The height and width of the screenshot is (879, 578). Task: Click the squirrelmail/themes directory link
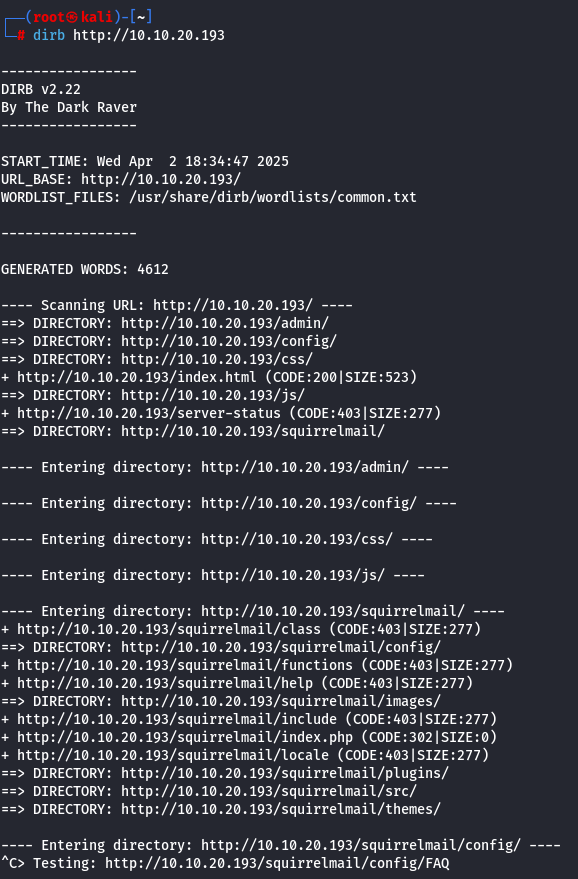281,809
